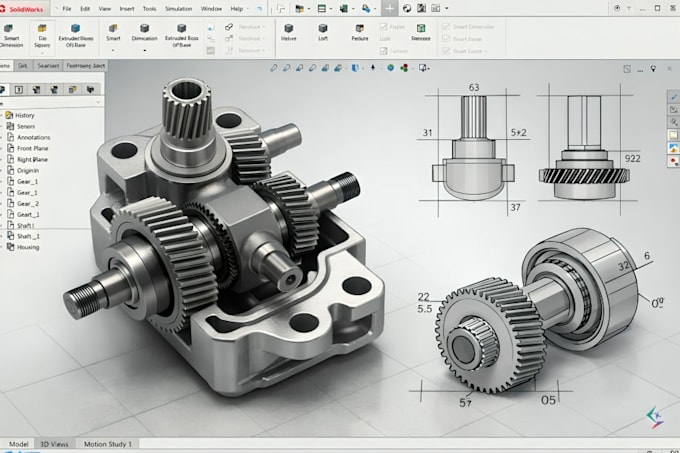Open the dropdown arrow beside Help menu

(x=248, y=9)
